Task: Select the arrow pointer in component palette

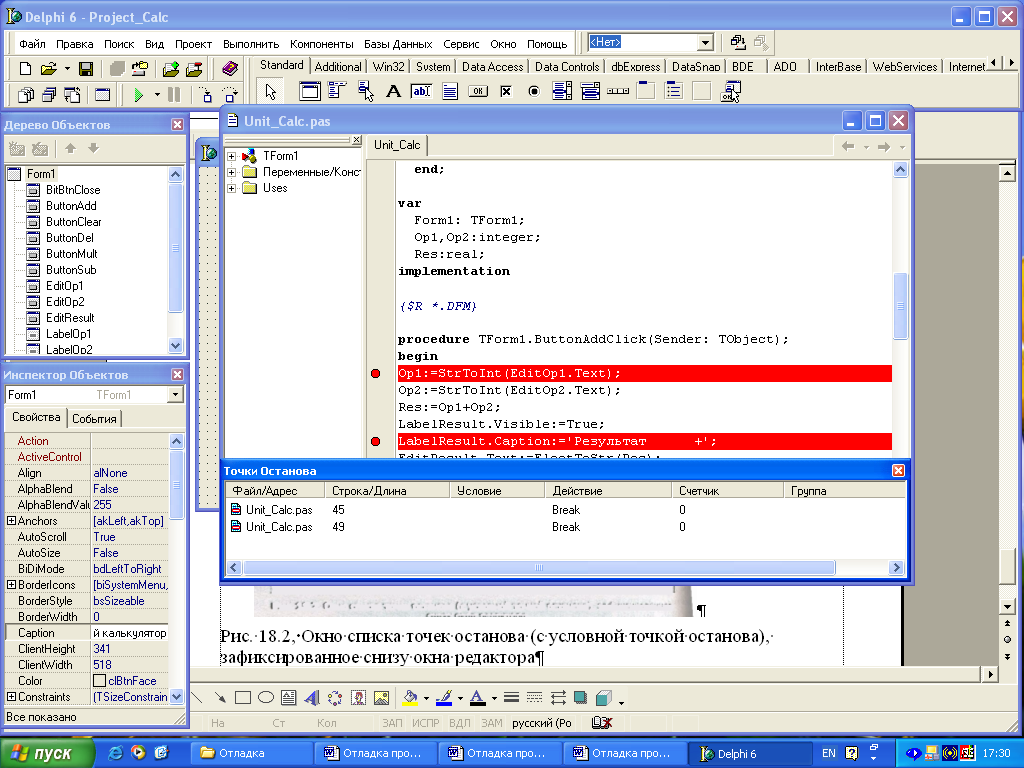Action: point(271,91)
